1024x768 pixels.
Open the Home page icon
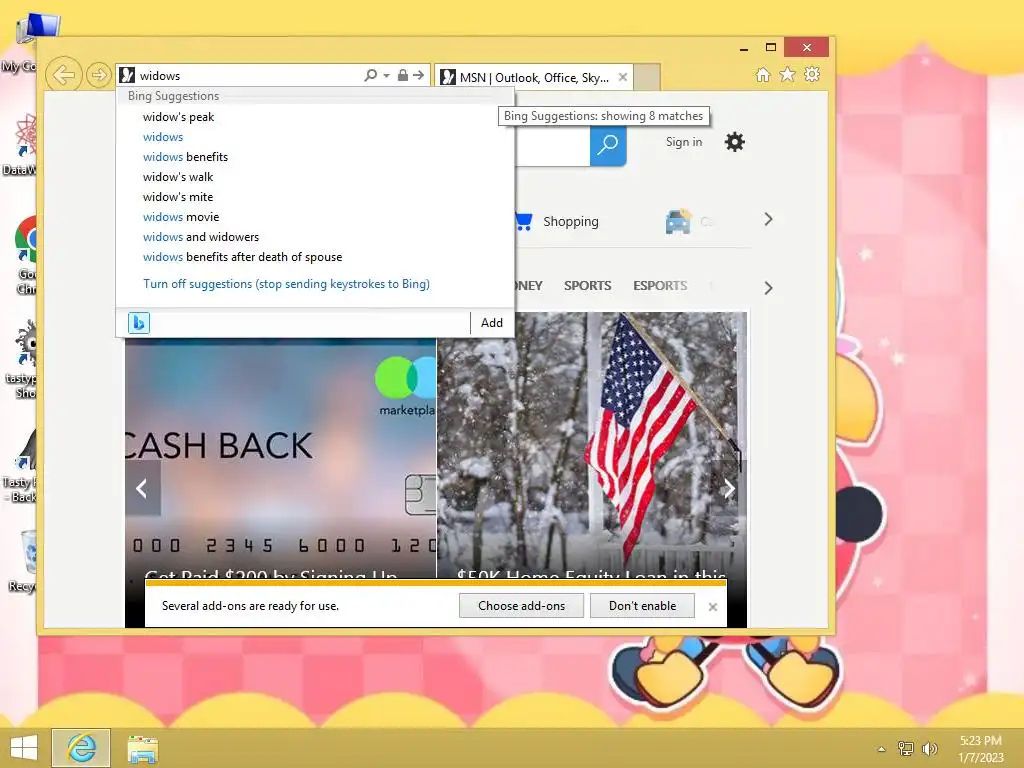coord(763,74)
